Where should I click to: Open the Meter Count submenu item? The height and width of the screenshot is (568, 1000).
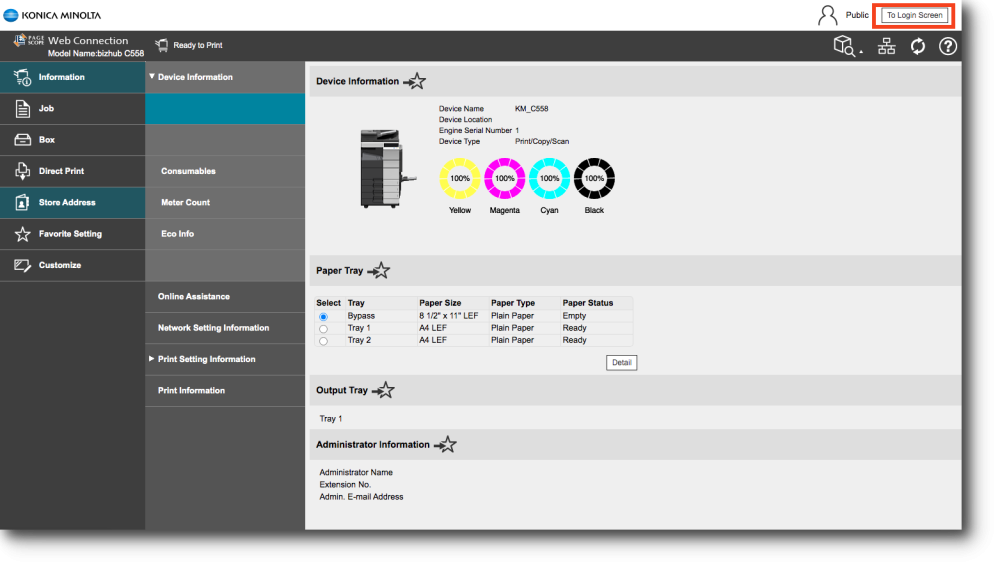tap(186, 202)
